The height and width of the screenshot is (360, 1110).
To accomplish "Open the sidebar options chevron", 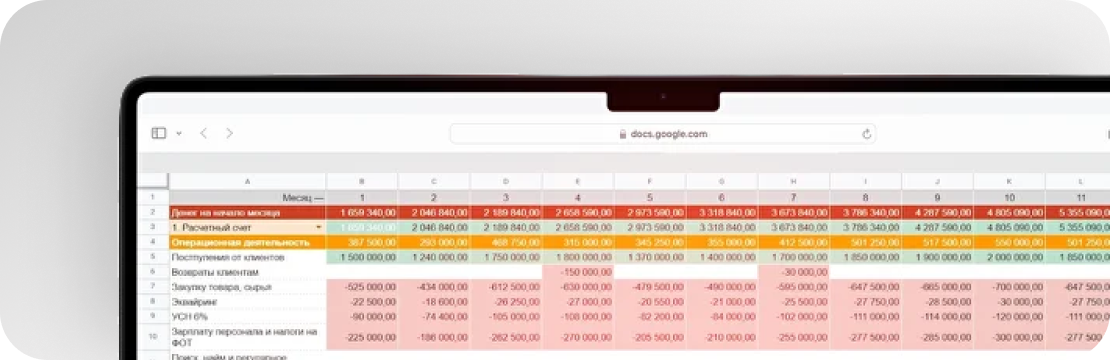I will coord(179,133).
